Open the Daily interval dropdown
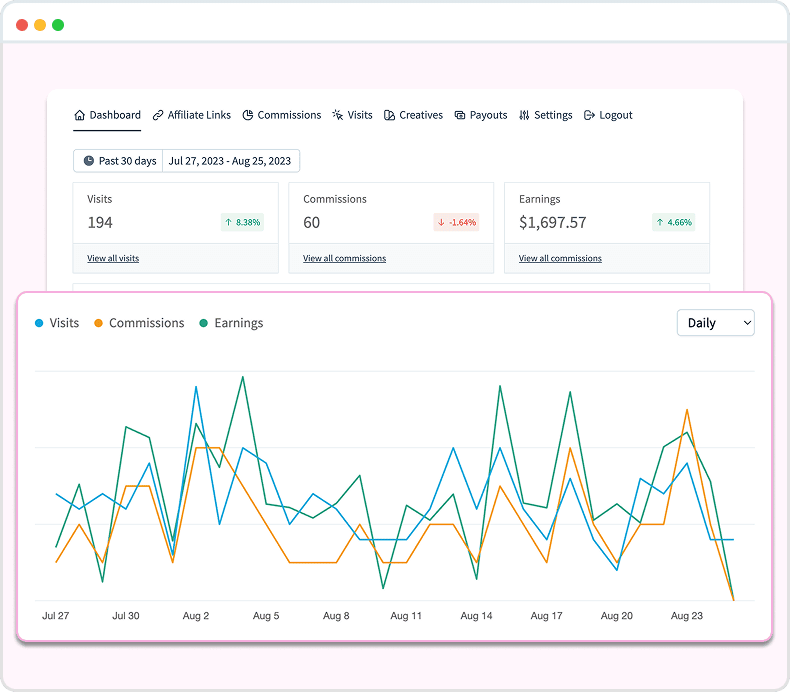790x692 pixels. [715, 323]
